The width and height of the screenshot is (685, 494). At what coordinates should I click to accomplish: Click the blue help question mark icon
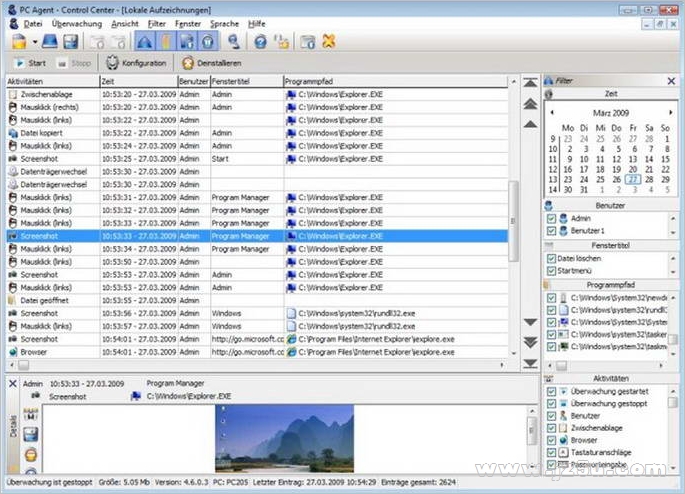259,42
